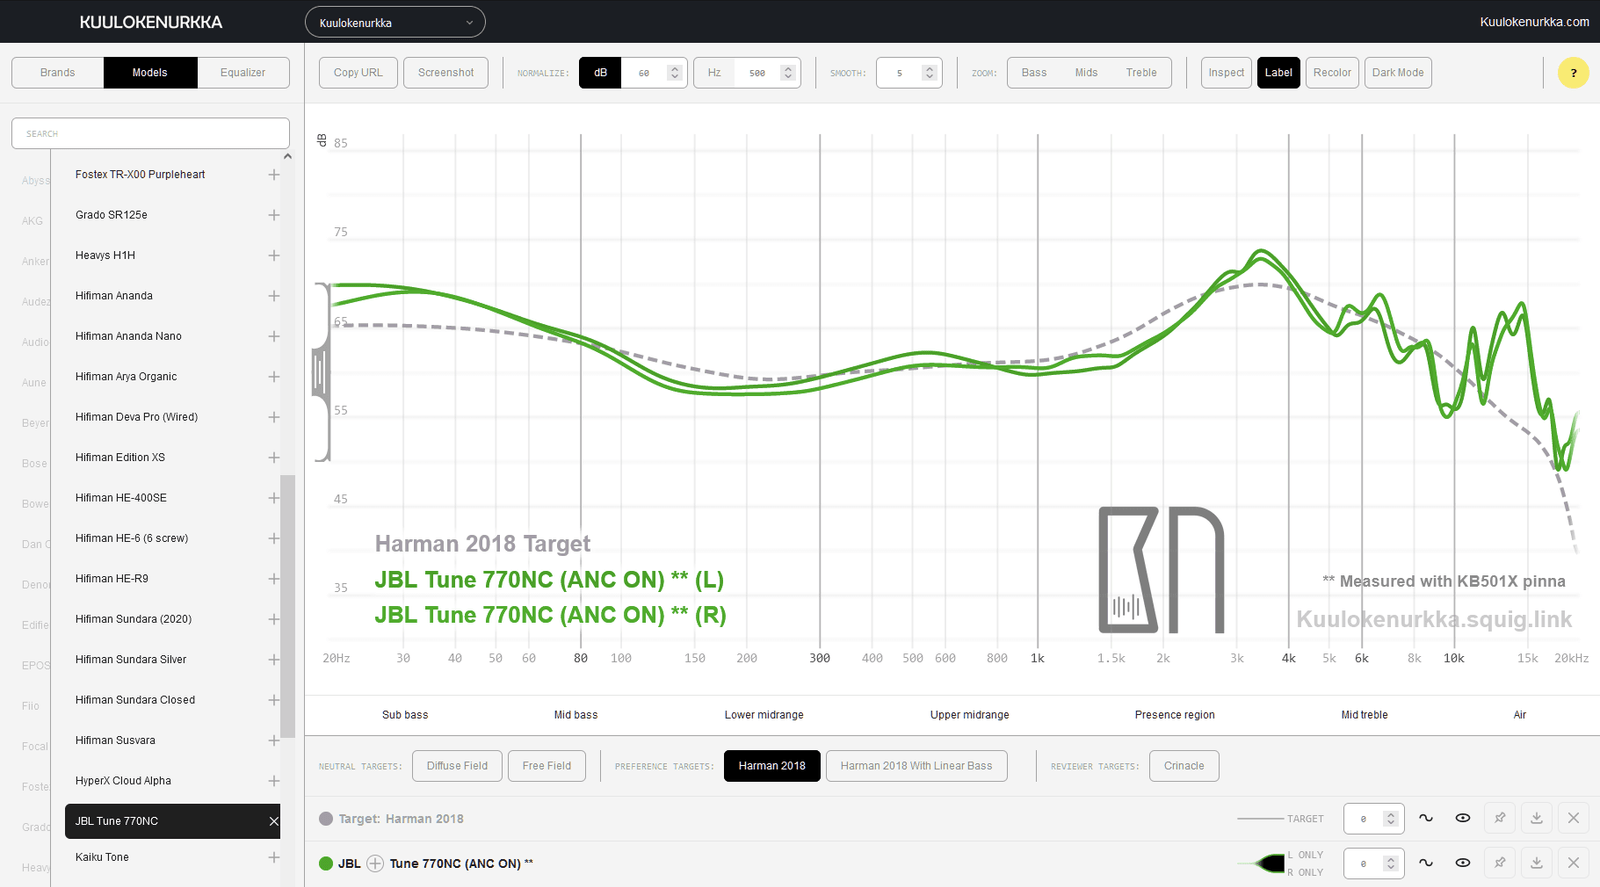
Task: Increase the smoothing value stepper
Action: coord(929,68)
